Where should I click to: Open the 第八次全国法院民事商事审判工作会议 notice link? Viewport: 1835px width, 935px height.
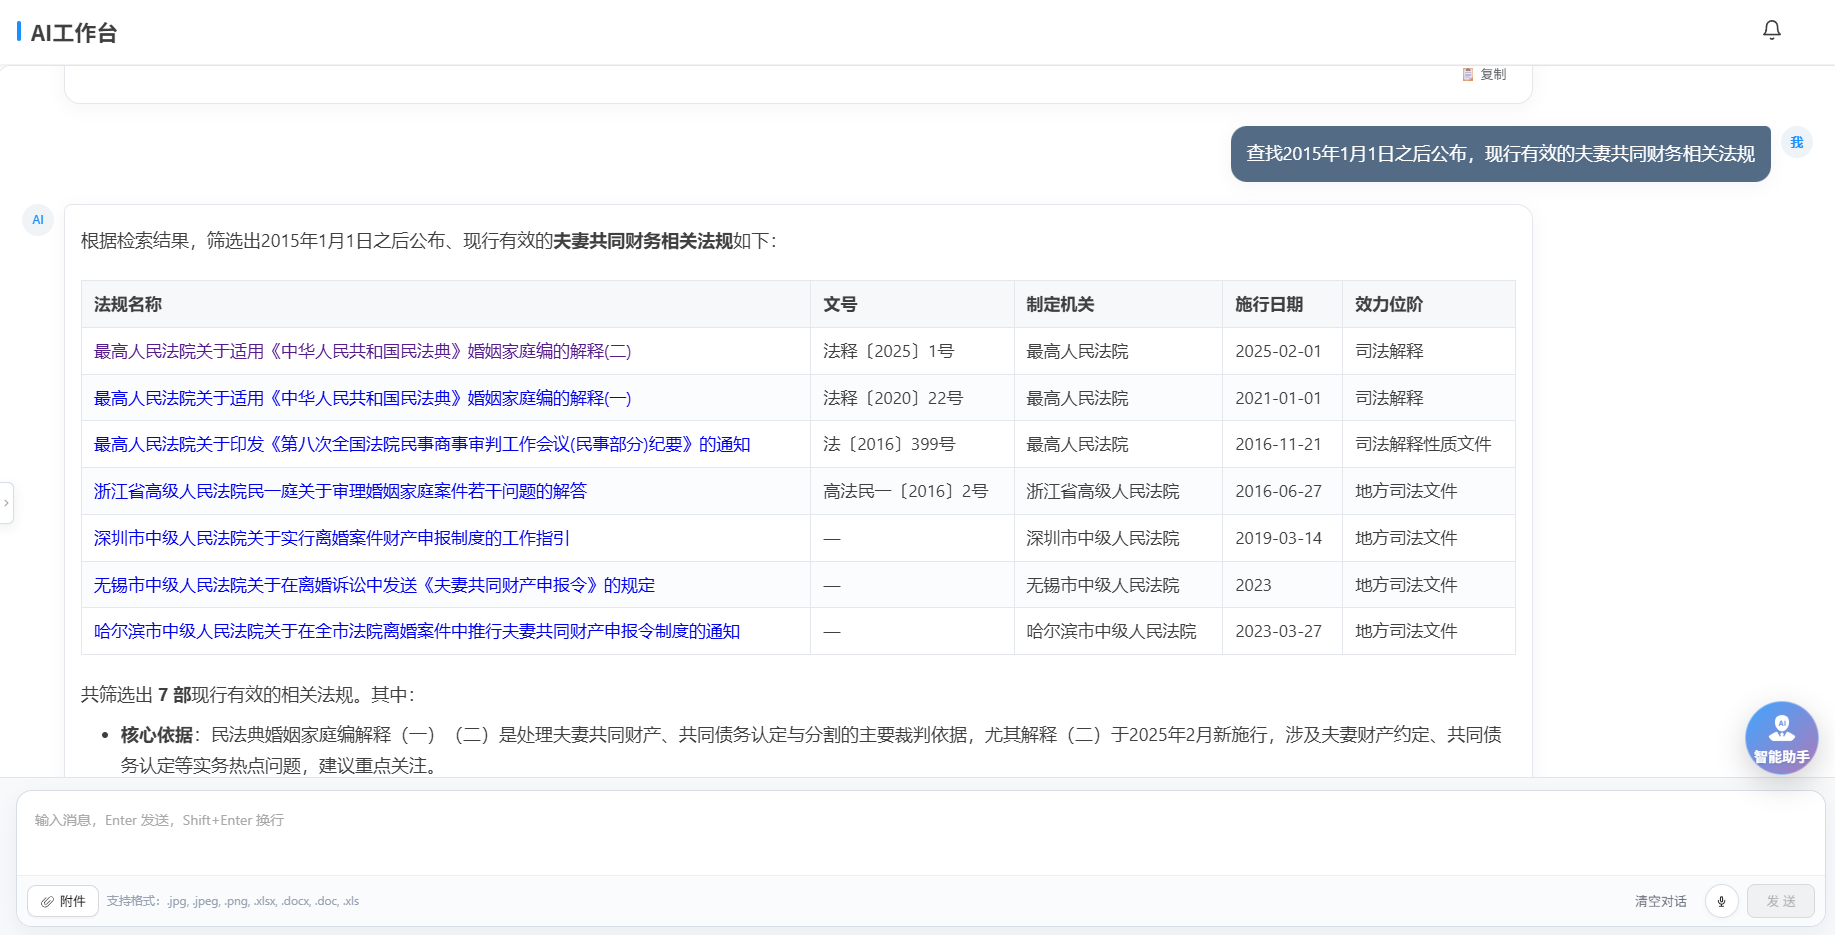click(422, 444)
